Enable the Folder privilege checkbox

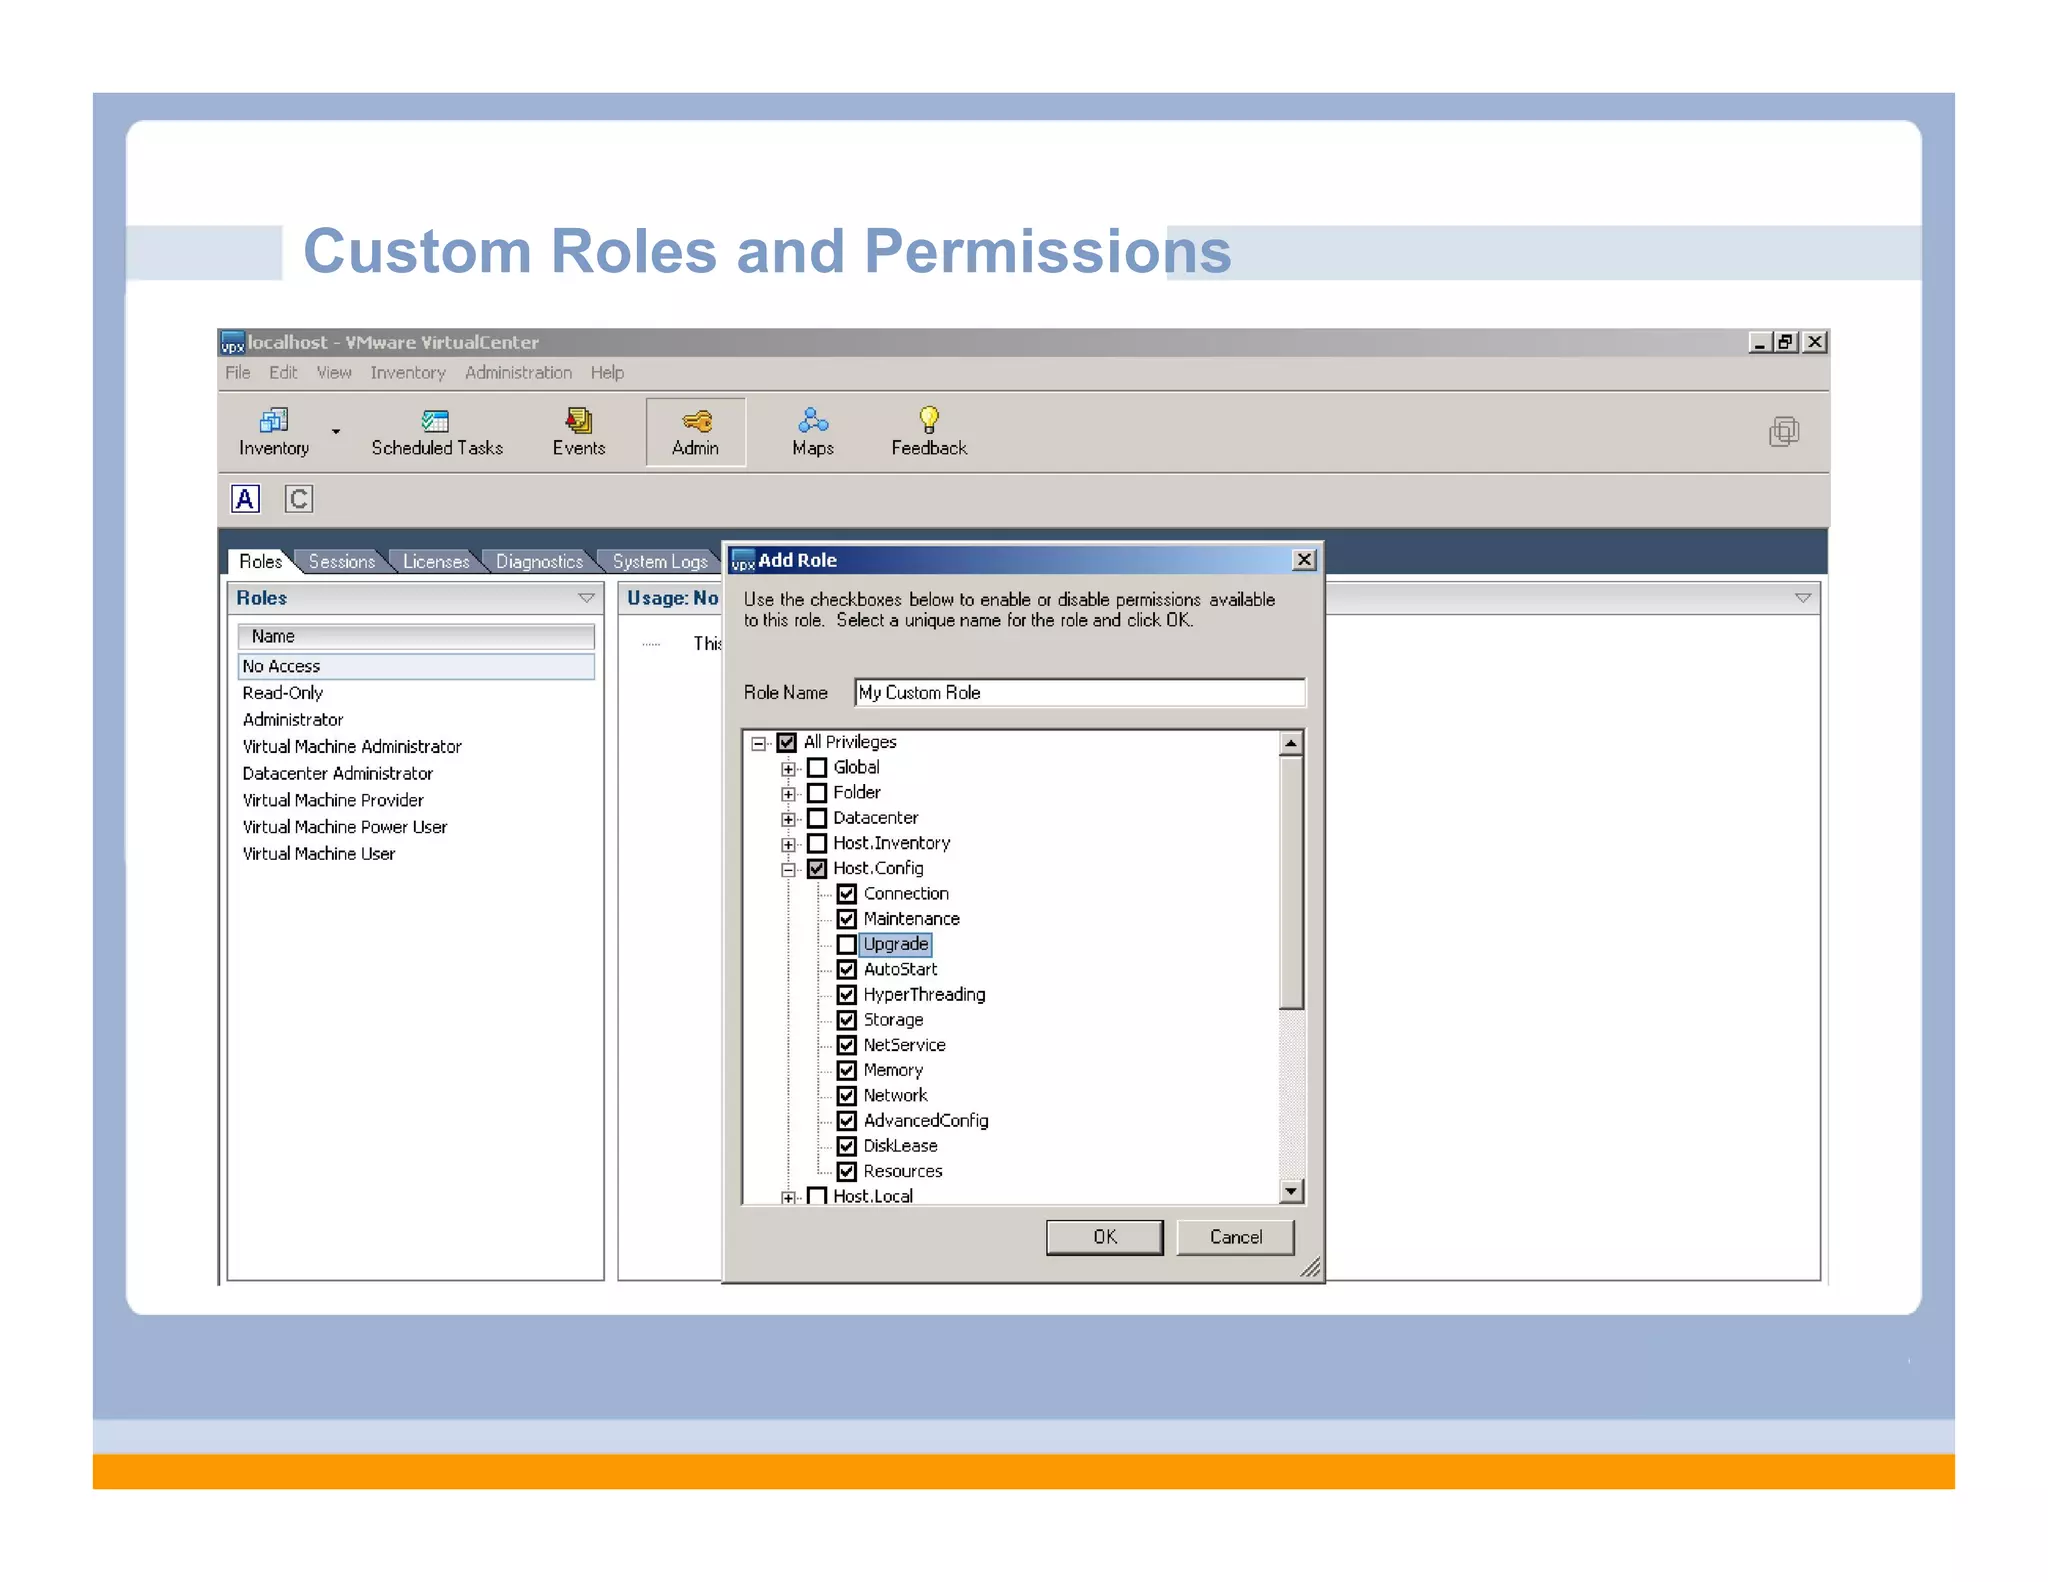[817, 793]
